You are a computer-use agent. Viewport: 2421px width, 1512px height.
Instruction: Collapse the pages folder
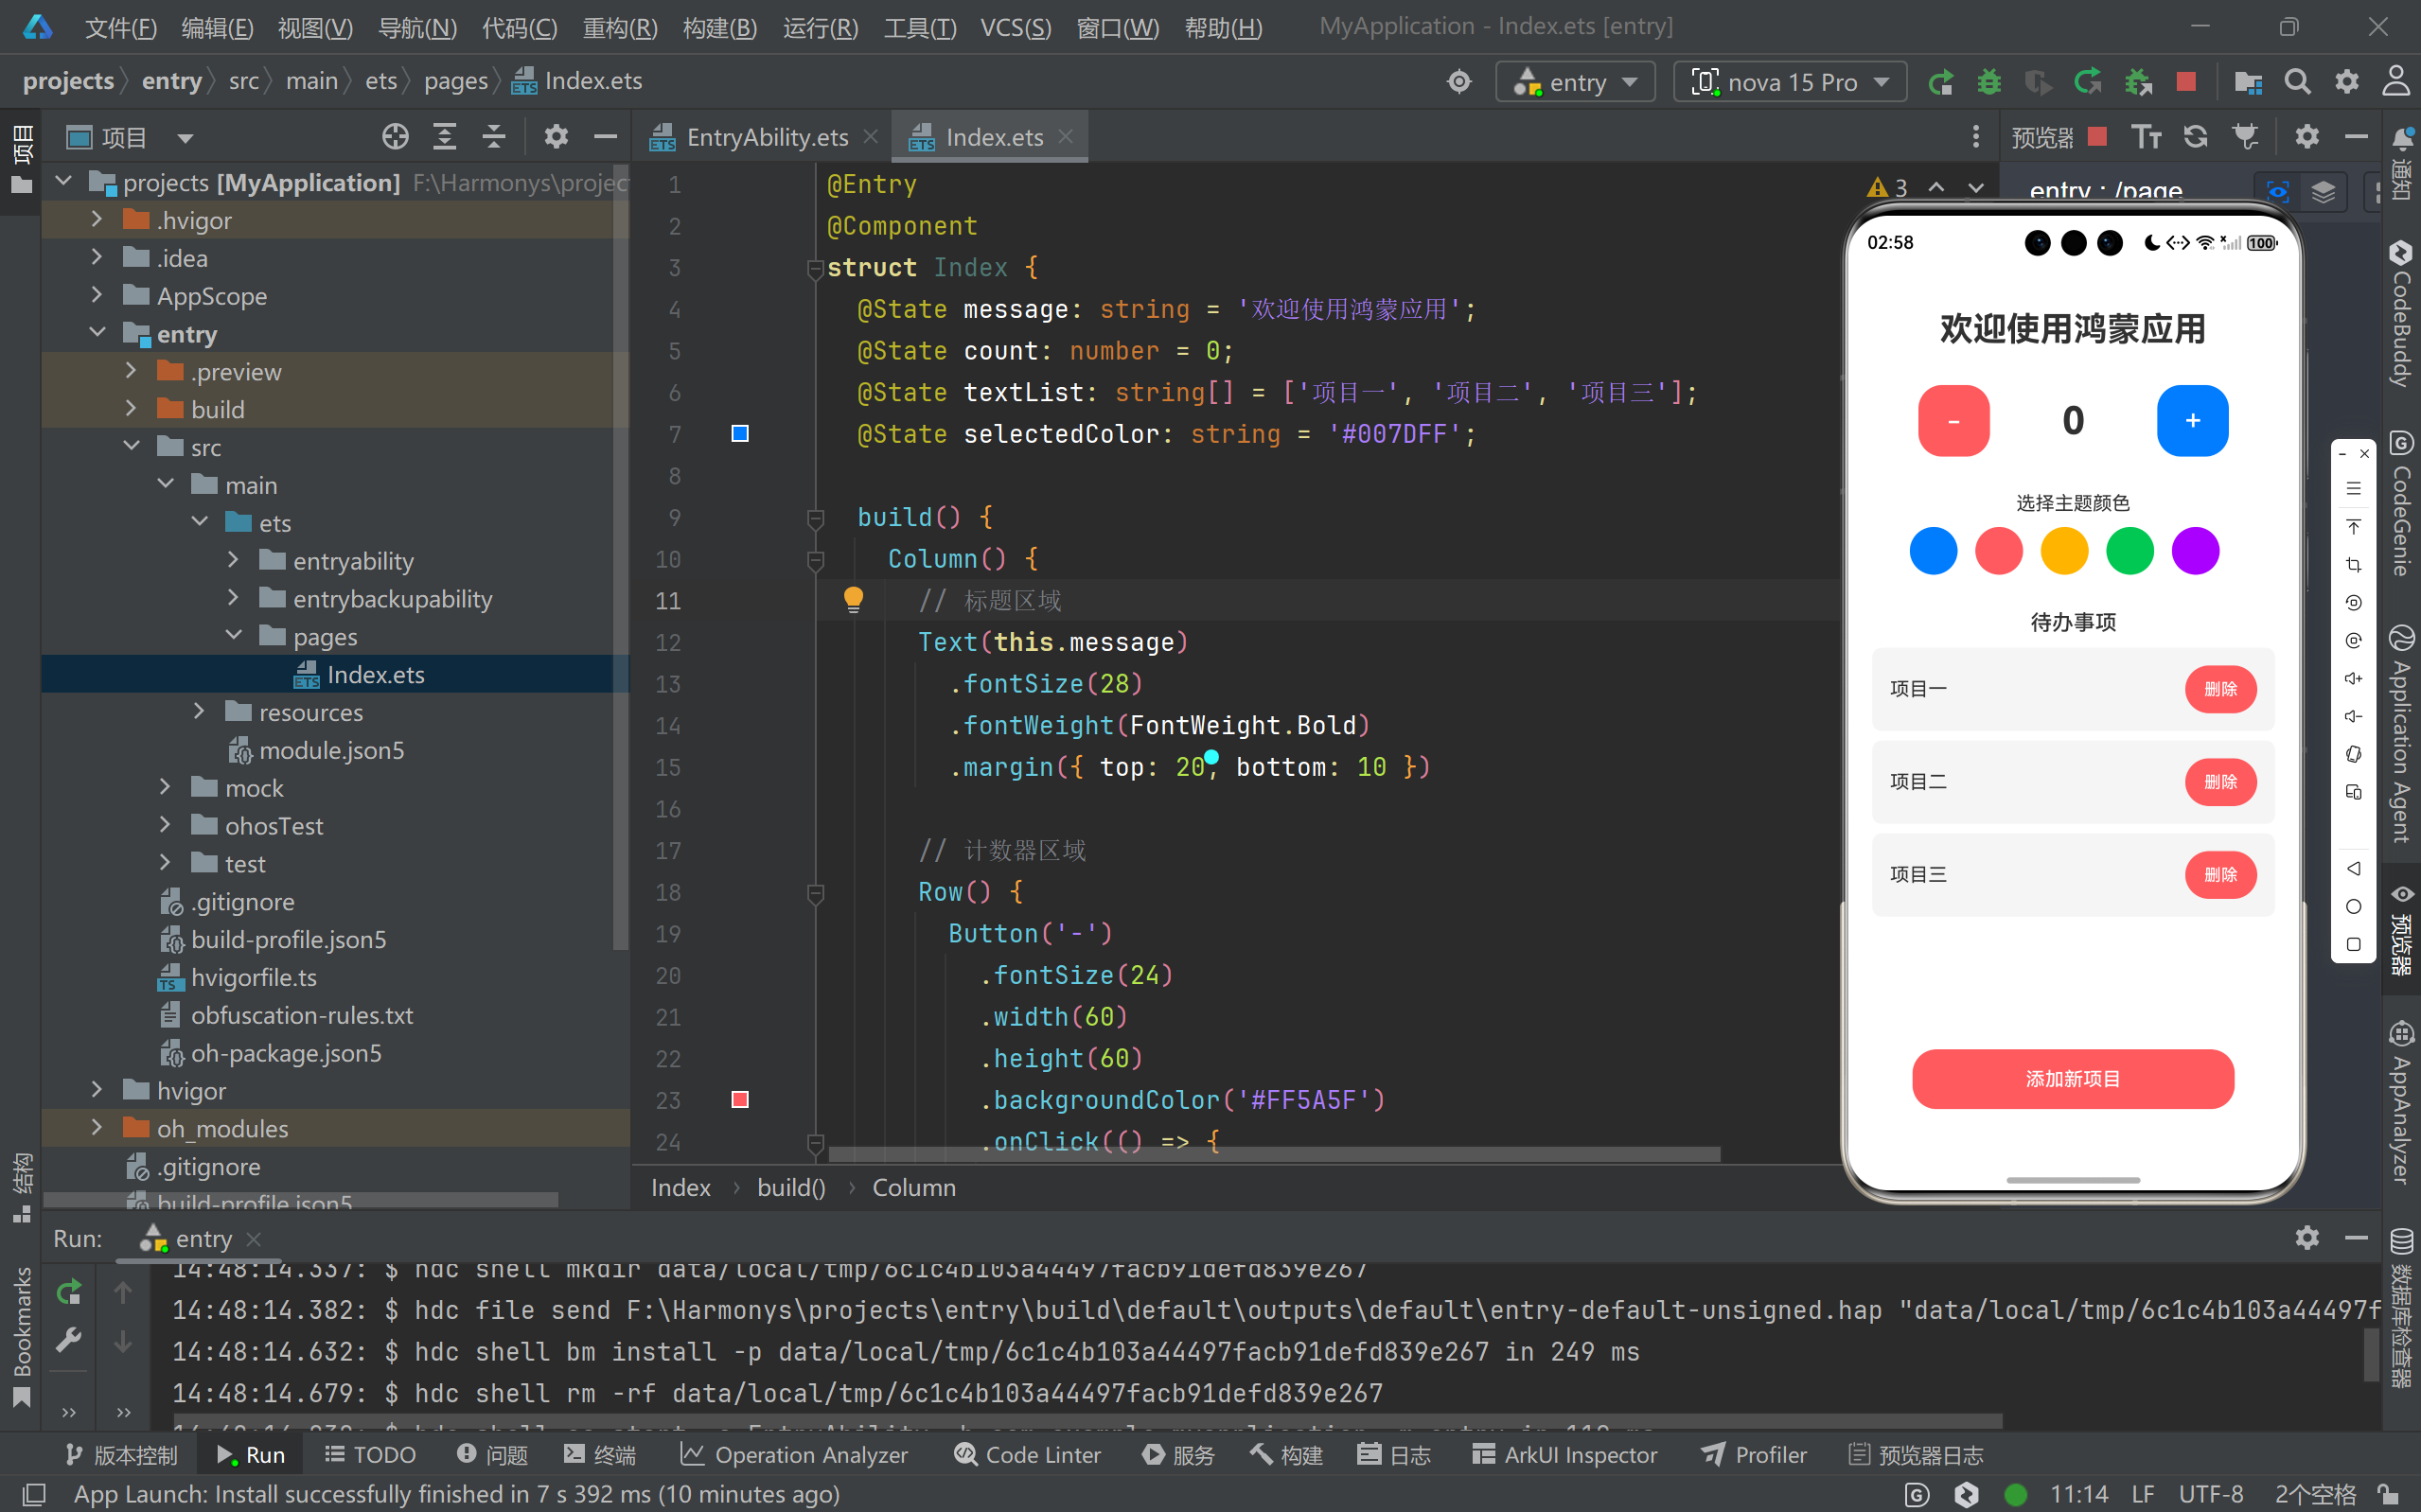233,636
